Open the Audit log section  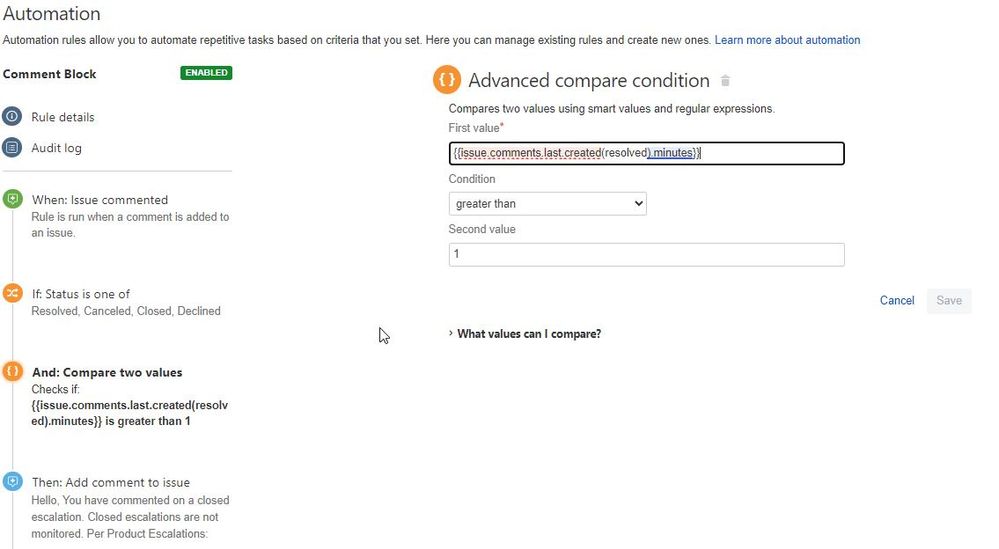tap(56, 148)
